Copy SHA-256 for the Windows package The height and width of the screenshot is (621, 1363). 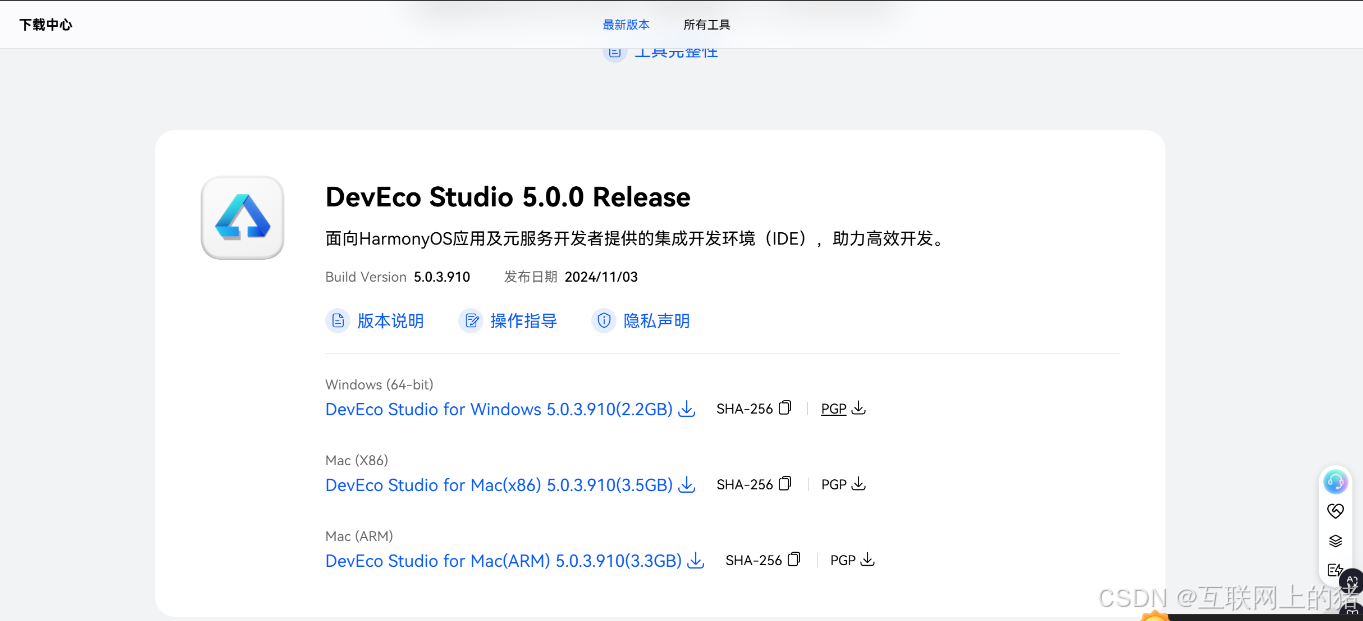[x=785, y=408]
